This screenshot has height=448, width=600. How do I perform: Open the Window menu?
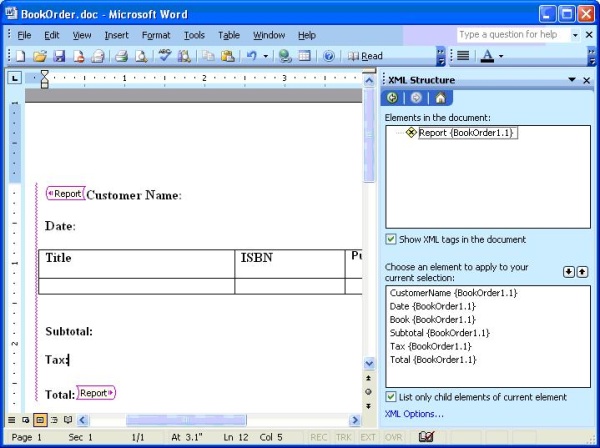point(269,35)
